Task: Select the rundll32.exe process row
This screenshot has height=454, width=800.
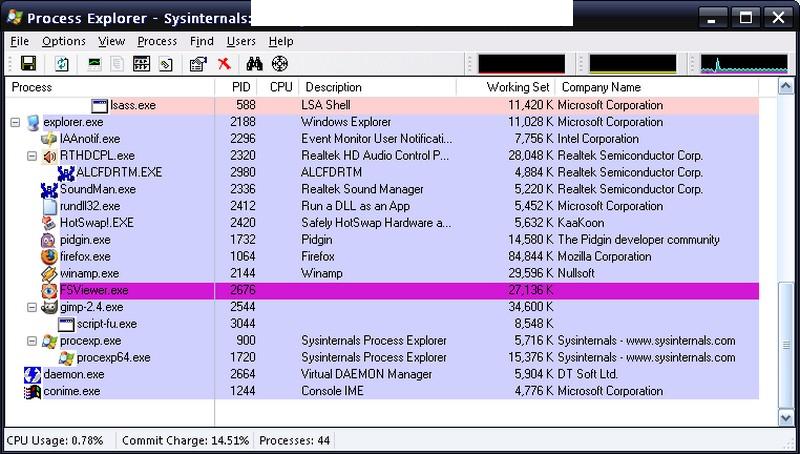Action: tap(382, 207)
